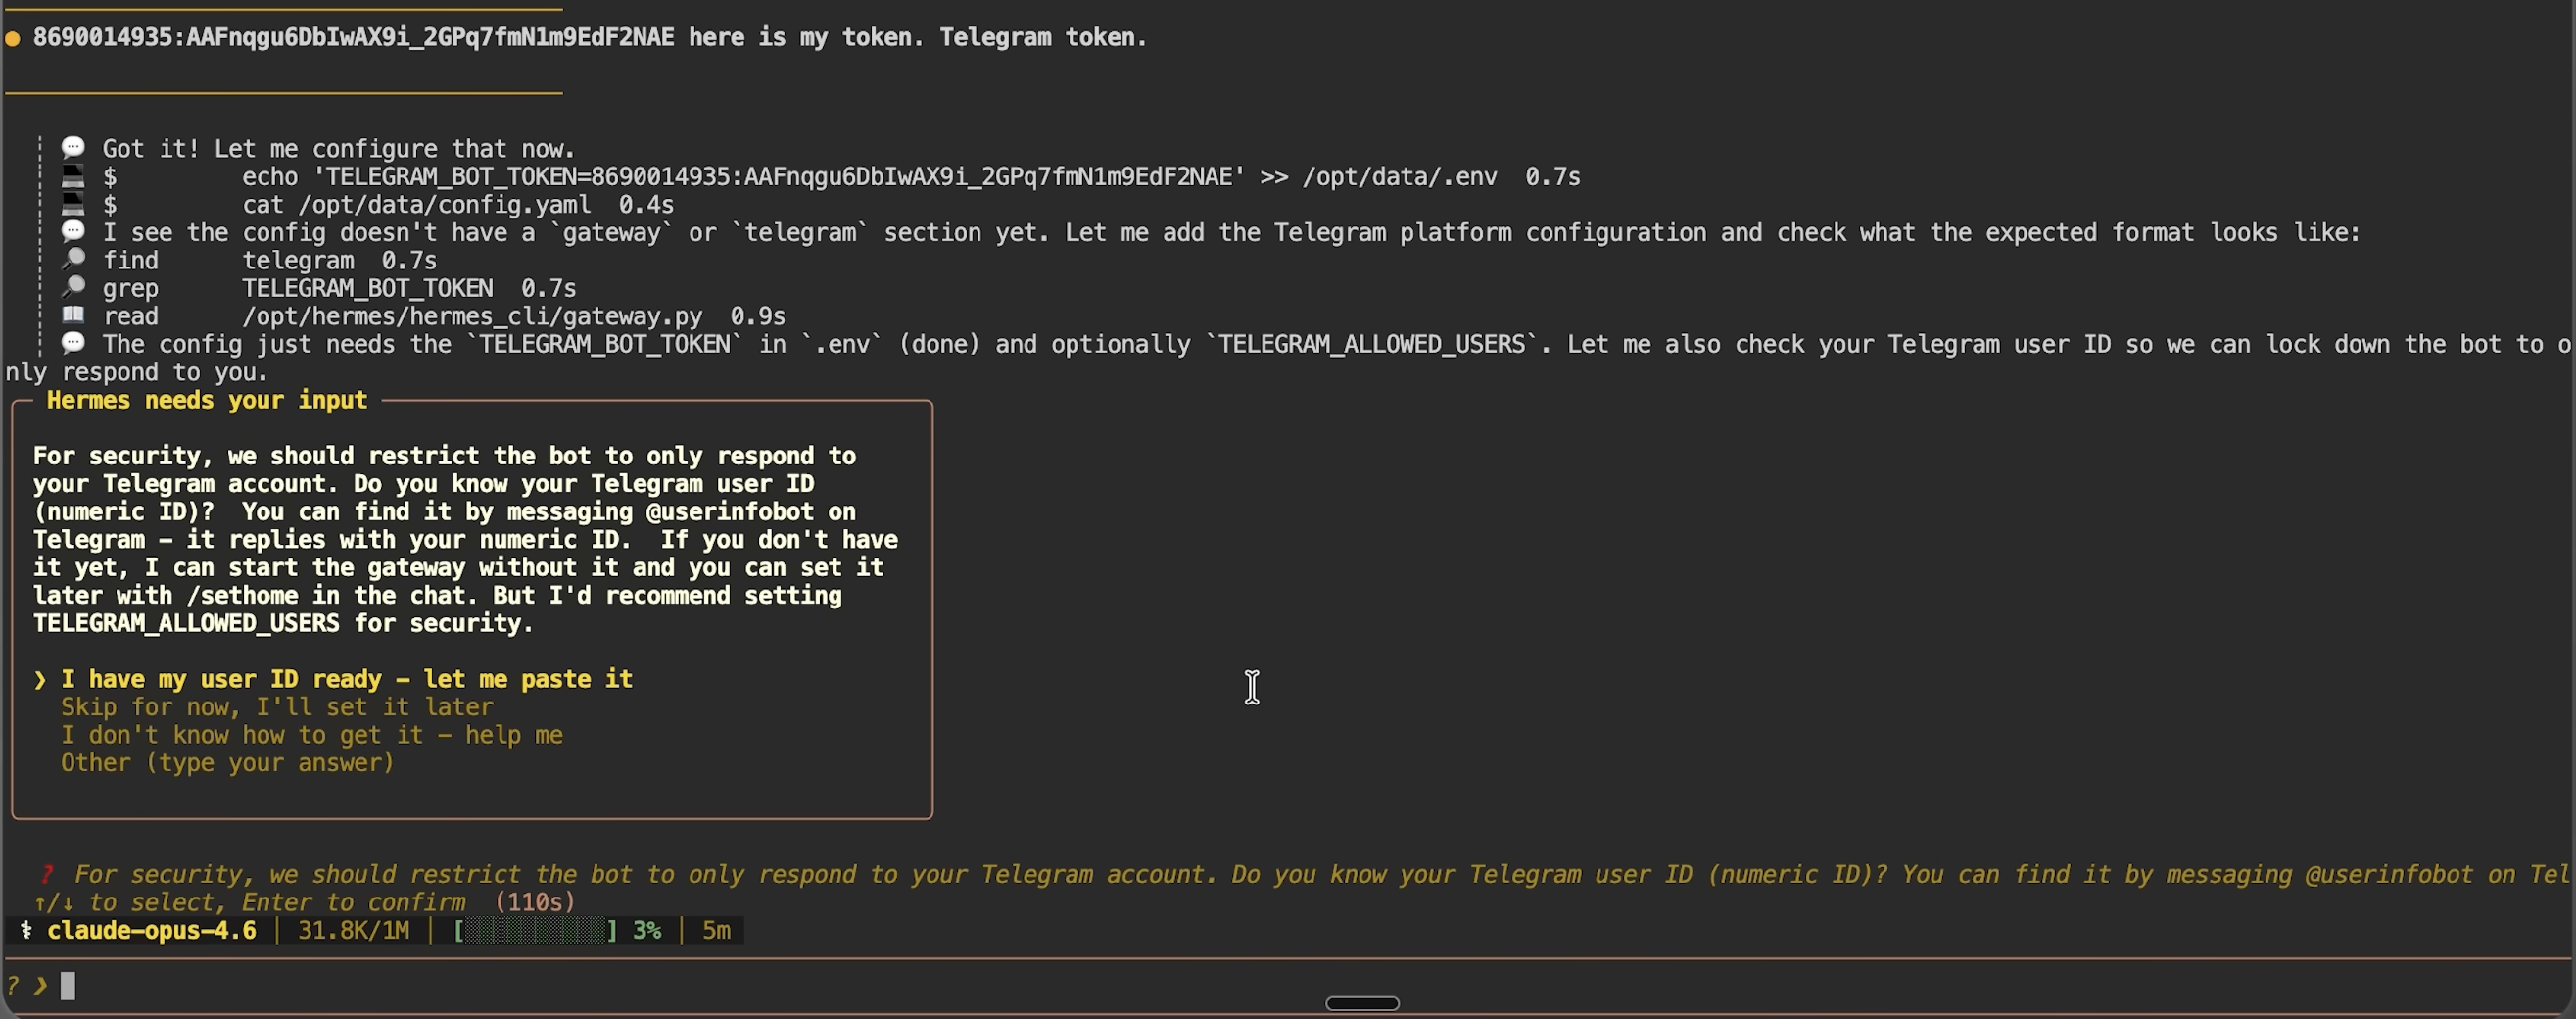Pick 'I don't know how to get it – help me'
Viewport: 2576px width, 1019px height.
312,735
